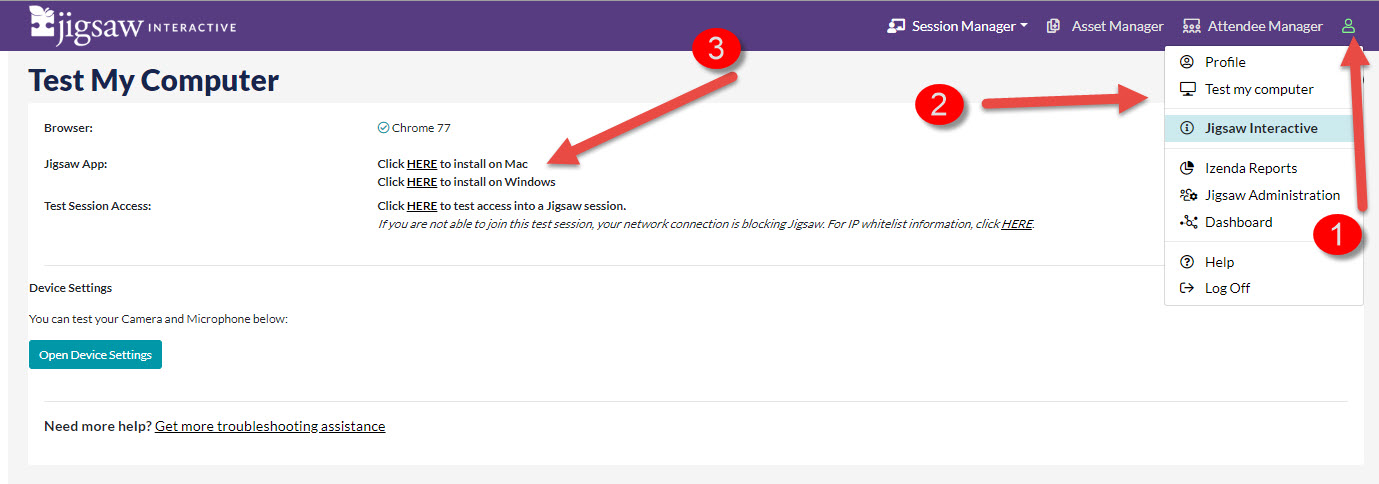Image resolution: width=1379 pixels, height=484 pixels.
Task: Choose Test my computer menu entry
Action: [x=1258, y=89]
